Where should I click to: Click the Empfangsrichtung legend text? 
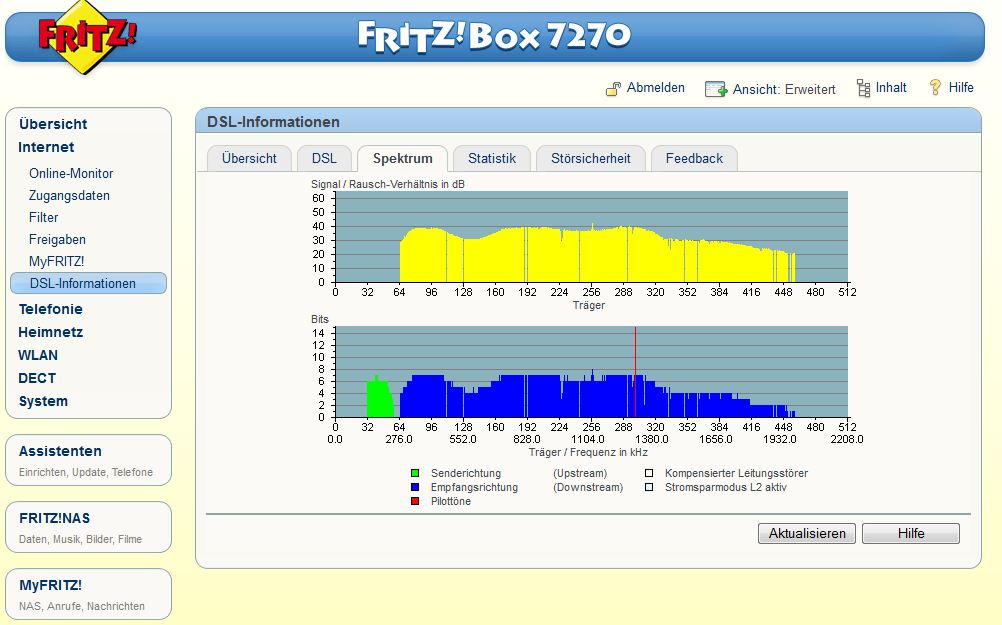(474, 488)
